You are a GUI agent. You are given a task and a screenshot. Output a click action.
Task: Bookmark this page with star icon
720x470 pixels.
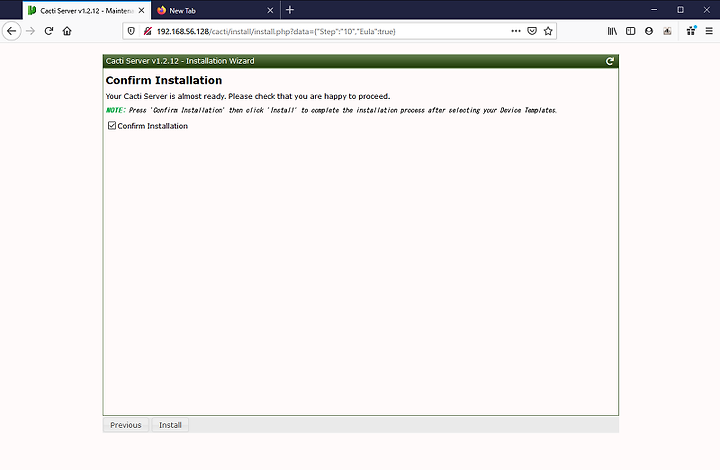tap(548, 31)
